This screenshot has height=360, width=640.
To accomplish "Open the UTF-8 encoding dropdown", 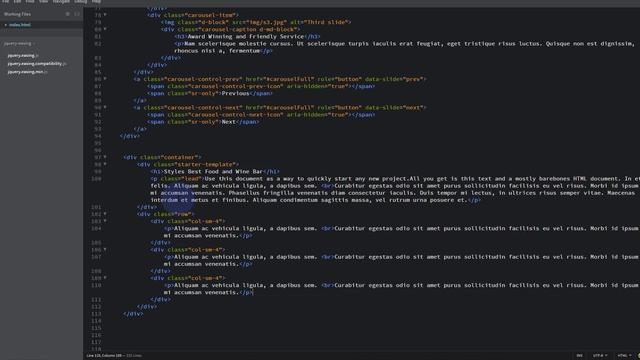I will [600, 356].
